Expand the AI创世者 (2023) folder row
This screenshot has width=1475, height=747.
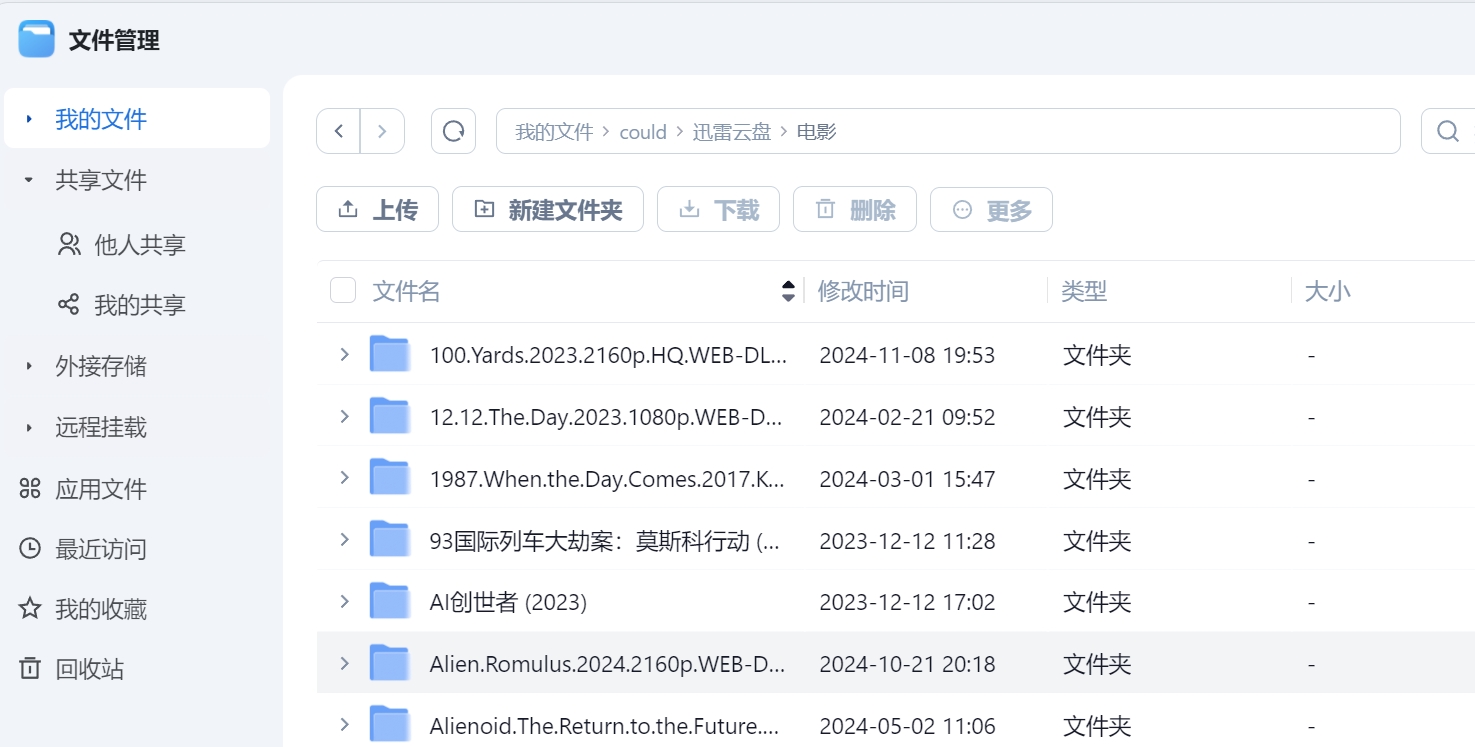(x=344, y=602)
